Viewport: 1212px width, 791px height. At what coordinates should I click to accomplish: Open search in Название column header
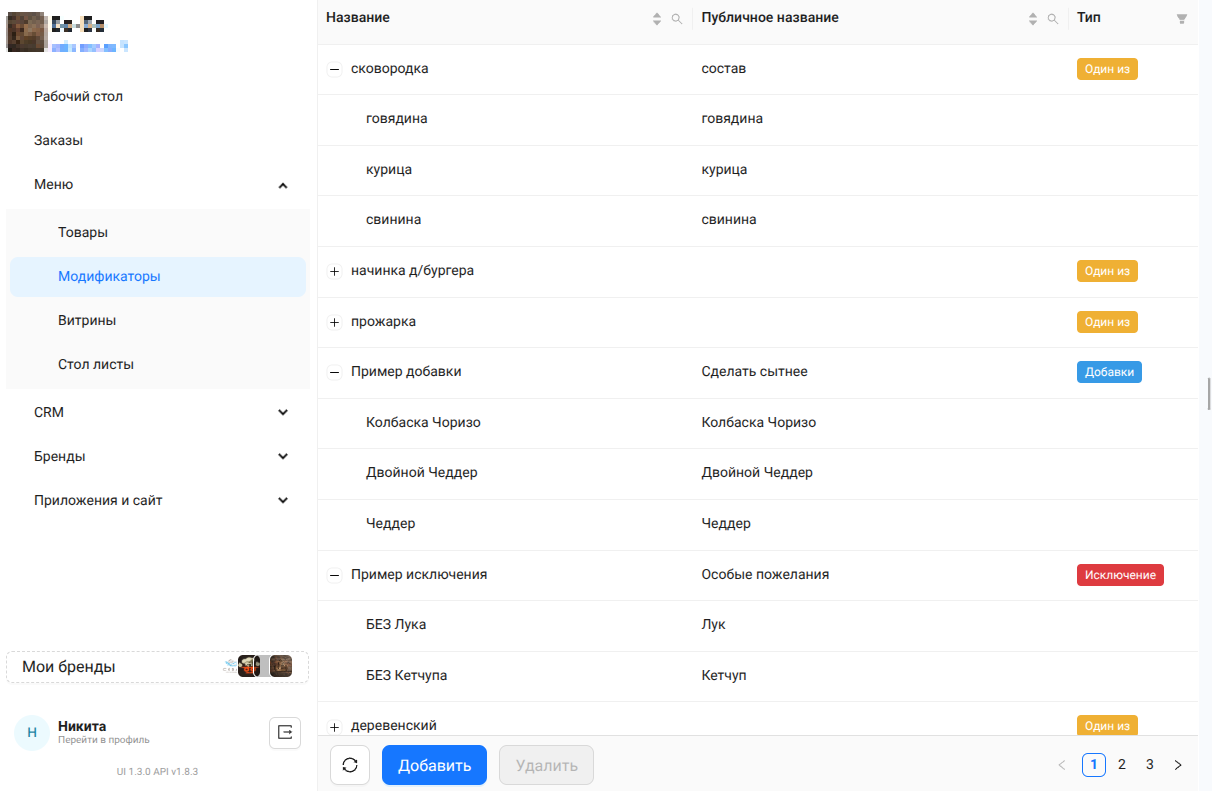coord(677,19)
